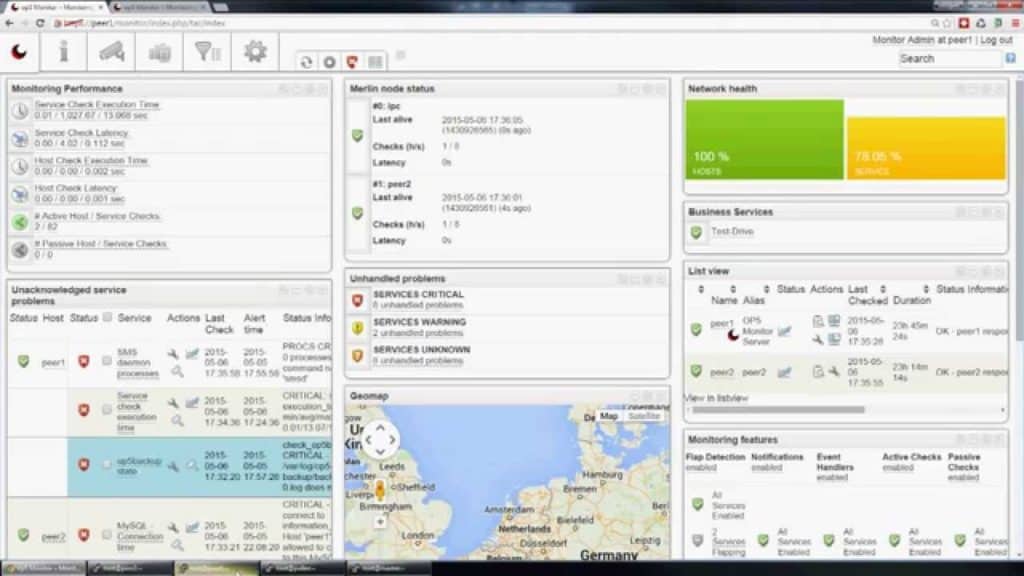Sort List view by Name arrow
Image resolution: width=1024 pixels, height=576 pixels.
click(x=733, y=289)
